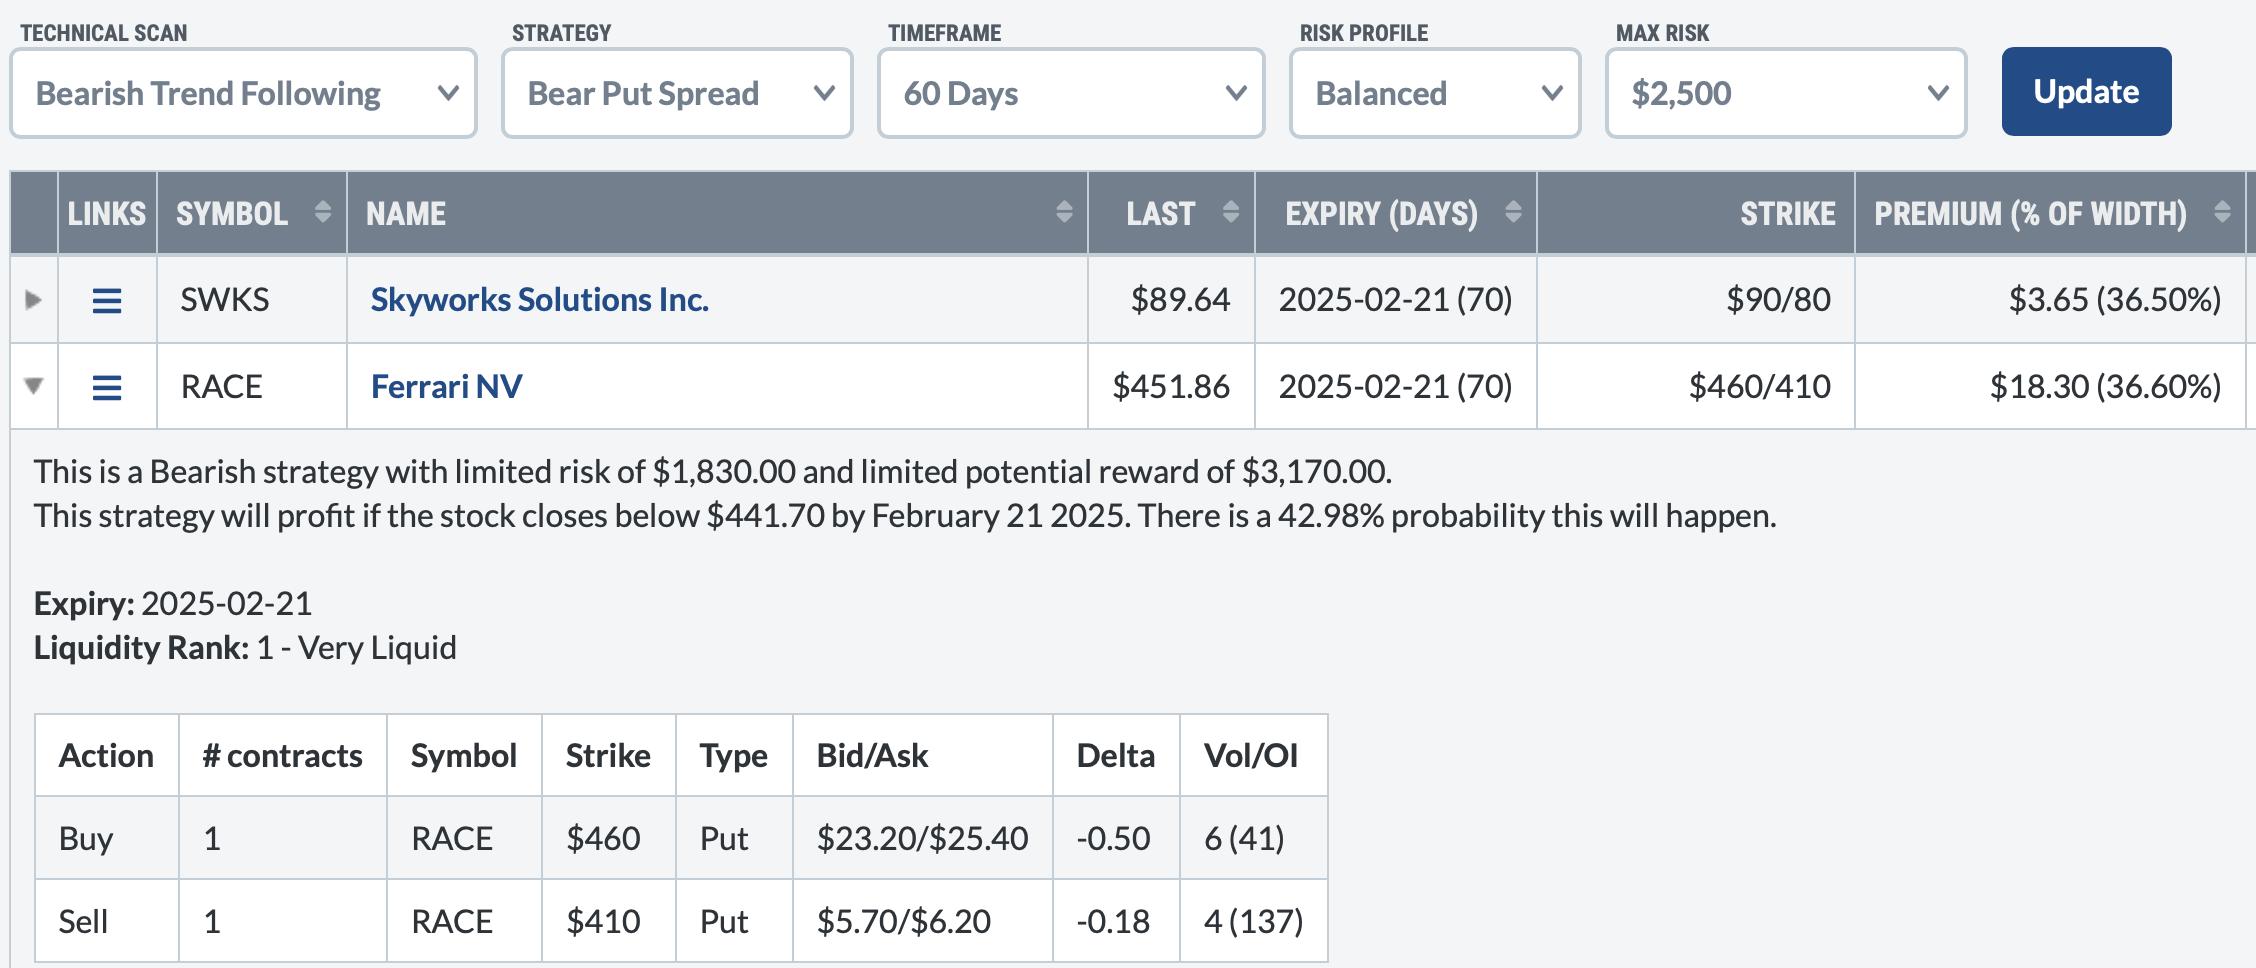Sort by Symbol column arrows
The image size is (2256, 968).
tap(322, 213)
